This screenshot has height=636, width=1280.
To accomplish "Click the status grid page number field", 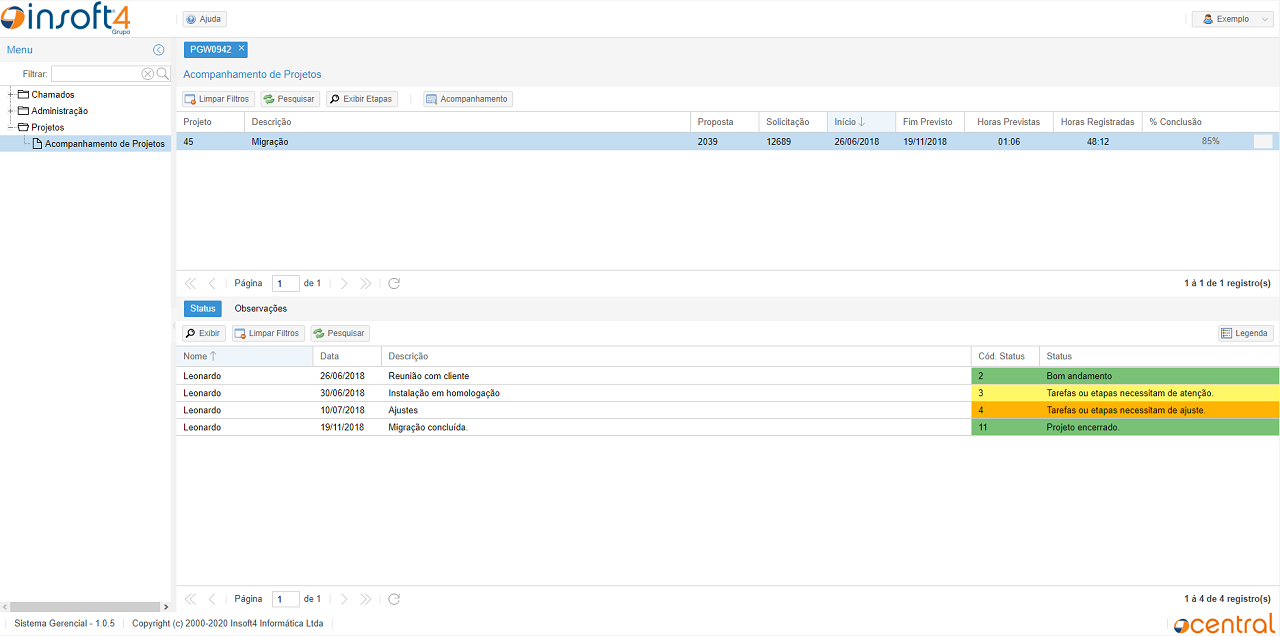I will coord(285,599).
